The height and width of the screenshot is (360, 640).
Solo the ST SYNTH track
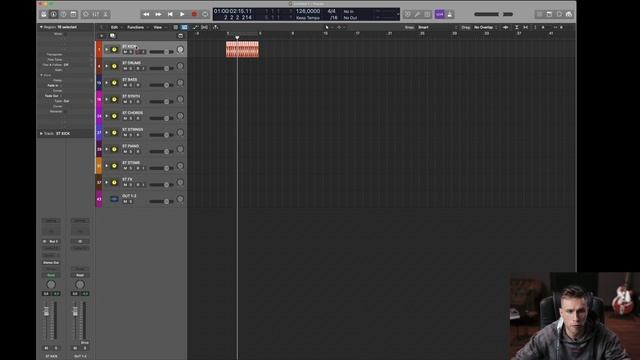coord(131,102)
